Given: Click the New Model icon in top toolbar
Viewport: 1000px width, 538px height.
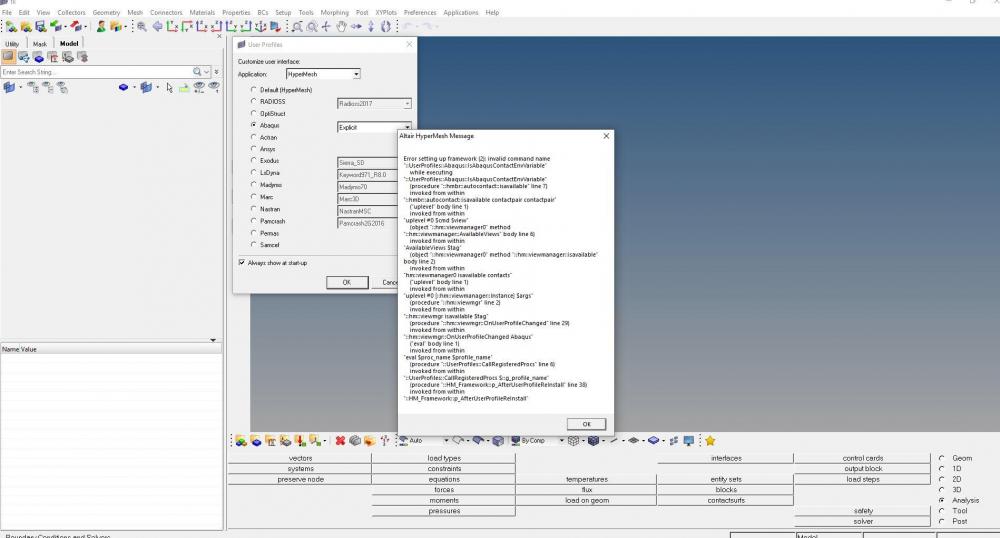Looking at the screenshot, I should point(11,26).
